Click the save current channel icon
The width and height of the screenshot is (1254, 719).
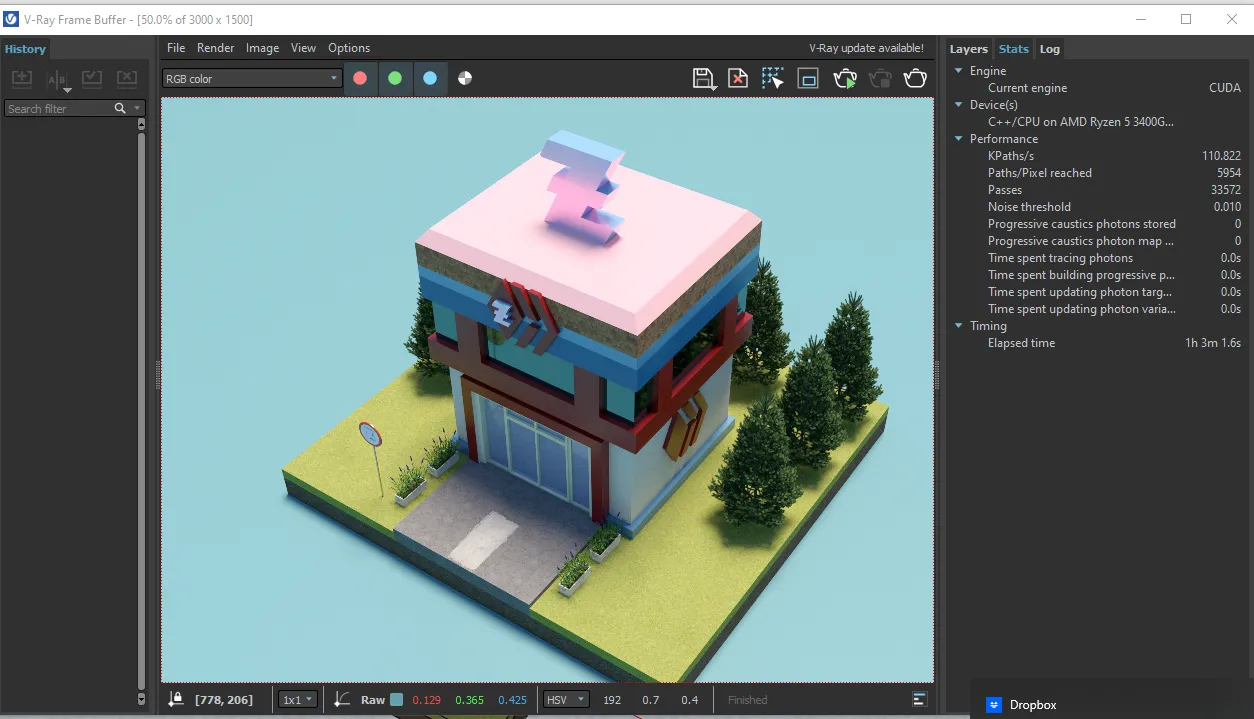(704, 78)
